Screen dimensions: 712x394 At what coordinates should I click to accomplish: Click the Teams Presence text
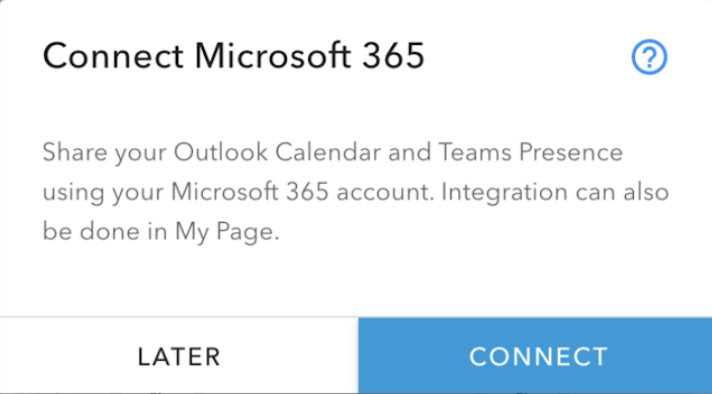pyautogui.click(x=530, y=152)
